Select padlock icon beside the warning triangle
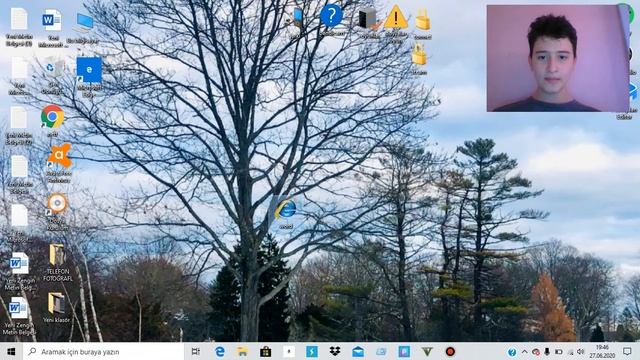The height and width of the screenshot is (360, 640). (x=422, y=20)
